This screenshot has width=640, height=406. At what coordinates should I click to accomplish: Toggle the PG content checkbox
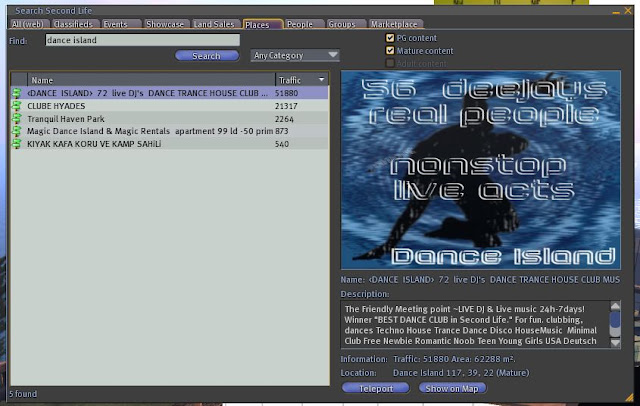[390, 38]
